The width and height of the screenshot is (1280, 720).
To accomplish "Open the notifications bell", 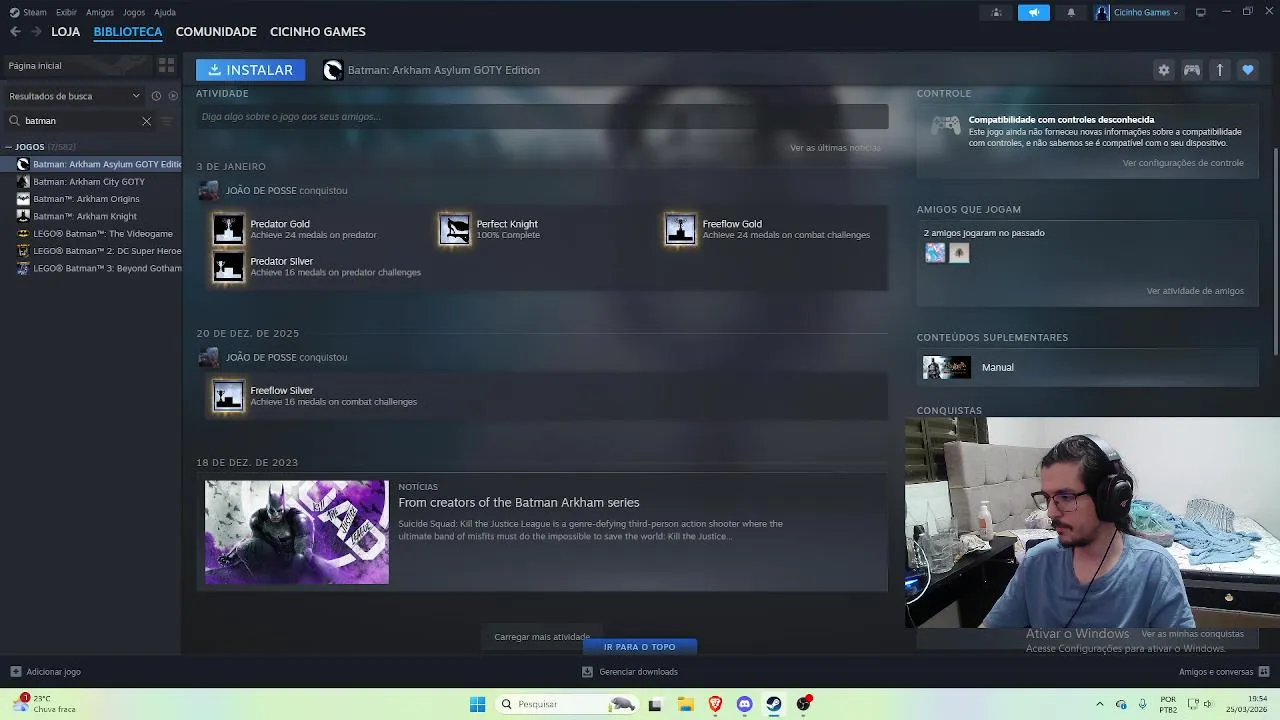I will [1071, 12].
